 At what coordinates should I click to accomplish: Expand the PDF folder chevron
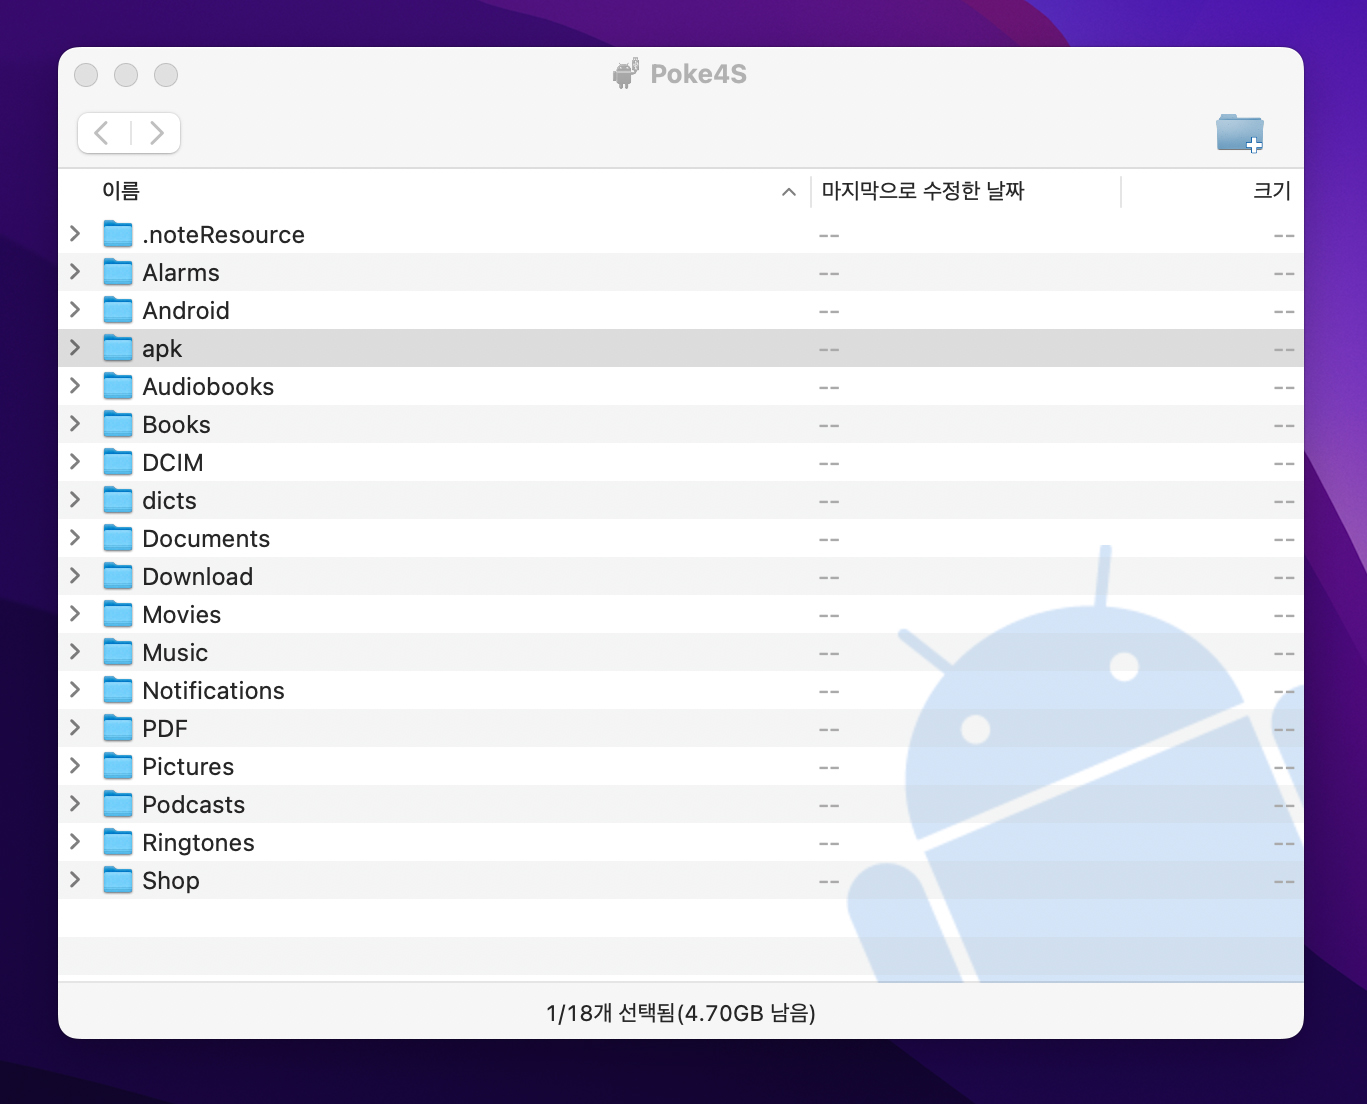(x=75, y=727)
